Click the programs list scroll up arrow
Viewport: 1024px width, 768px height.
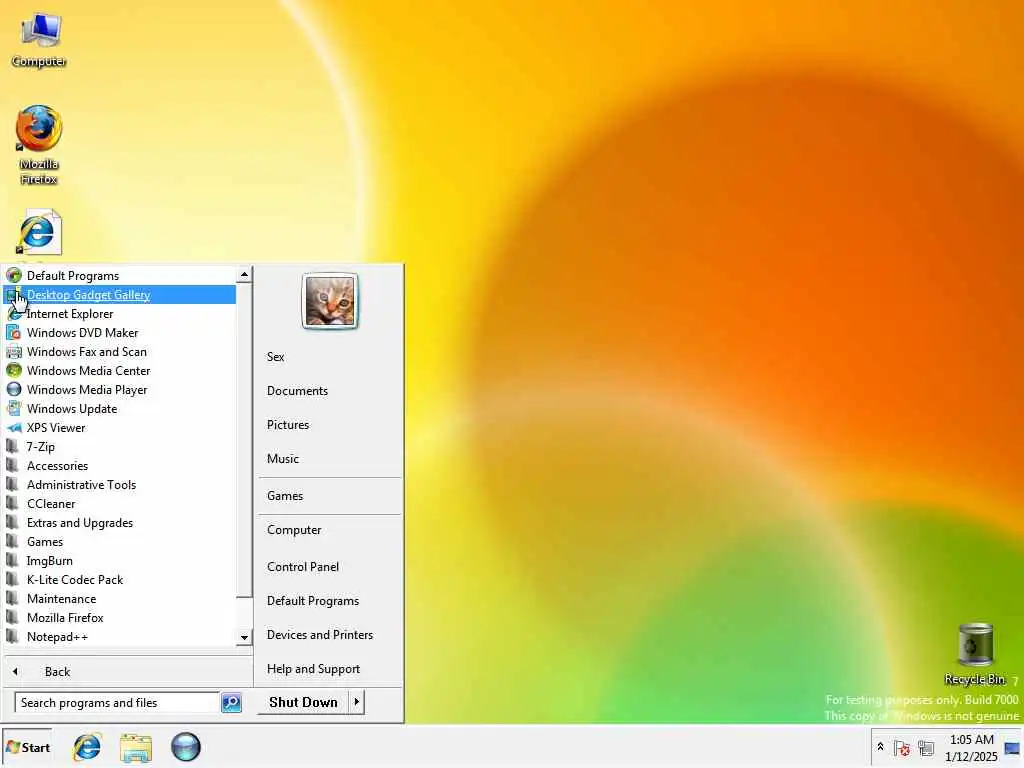(244, 274)
